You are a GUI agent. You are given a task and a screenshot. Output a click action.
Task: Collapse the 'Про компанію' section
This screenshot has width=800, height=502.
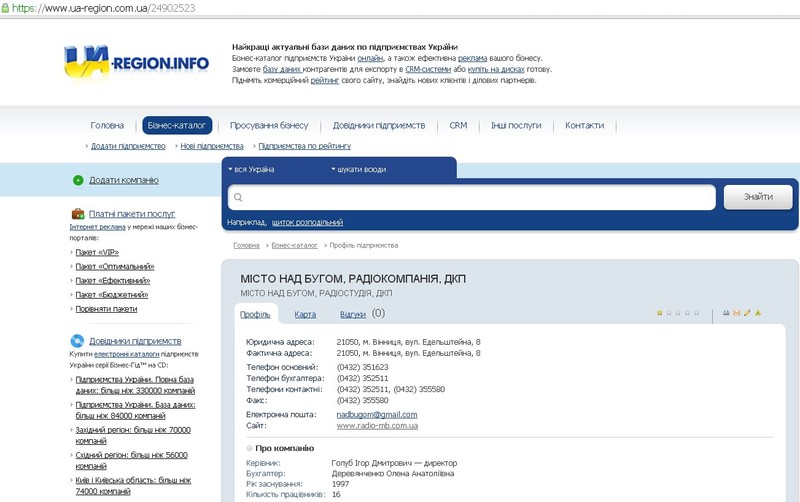pos(250,448)
